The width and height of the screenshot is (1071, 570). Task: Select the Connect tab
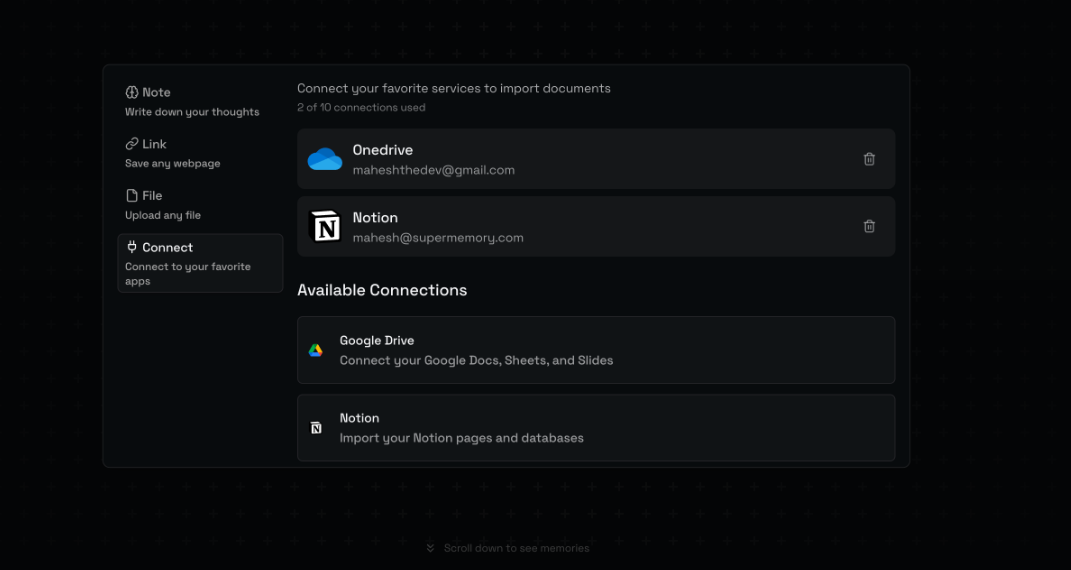coord(200,263)
